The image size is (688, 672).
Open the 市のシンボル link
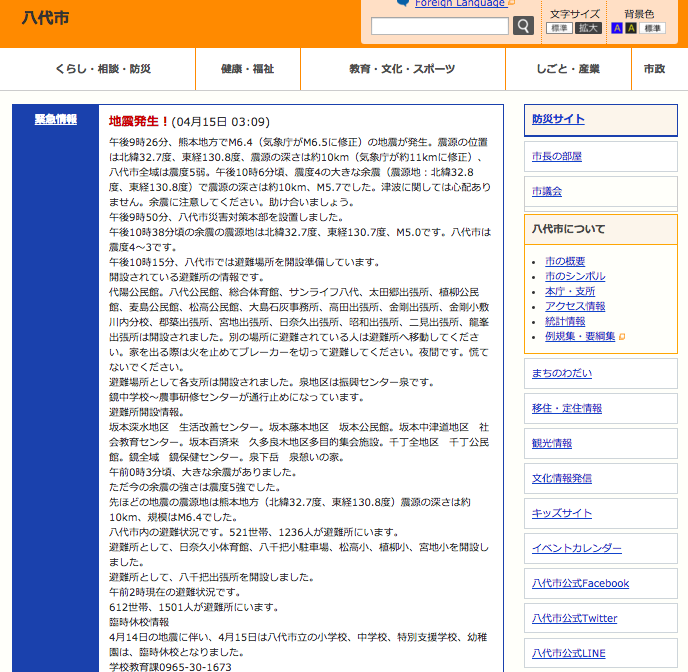[575, 276]
